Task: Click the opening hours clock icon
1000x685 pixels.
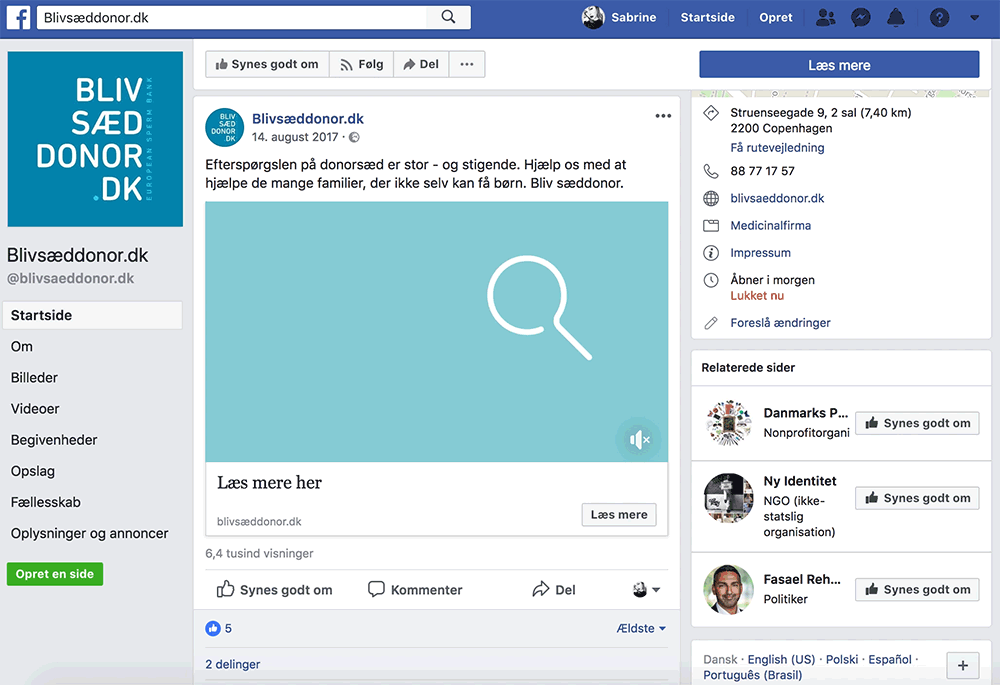Action: [x=711, y=280]
